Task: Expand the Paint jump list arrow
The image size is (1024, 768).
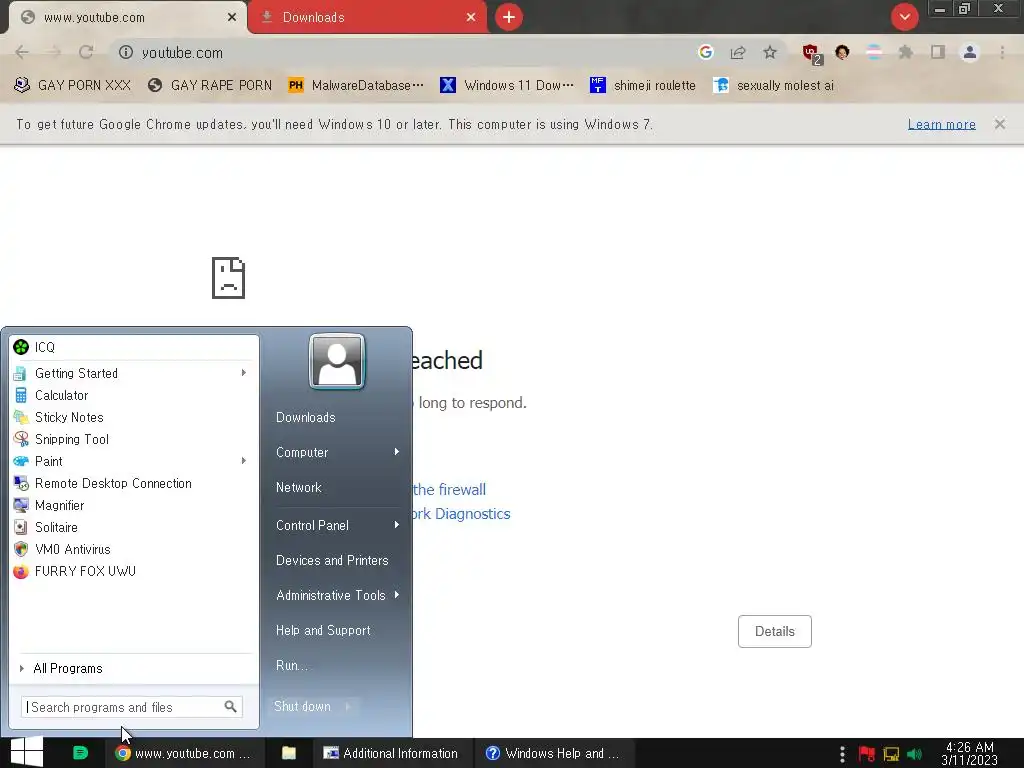Action: point(244,461)
